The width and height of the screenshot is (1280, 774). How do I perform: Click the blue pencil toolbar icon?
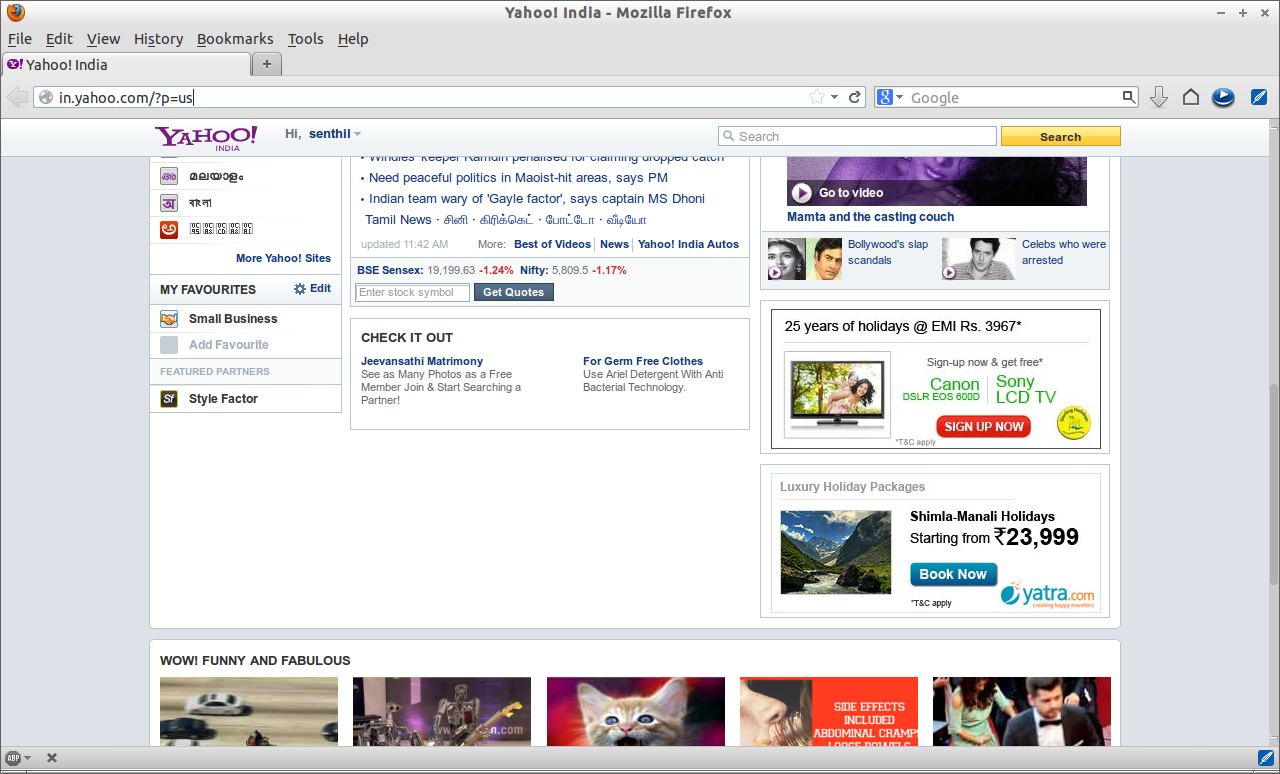[x=1259, y=97]
